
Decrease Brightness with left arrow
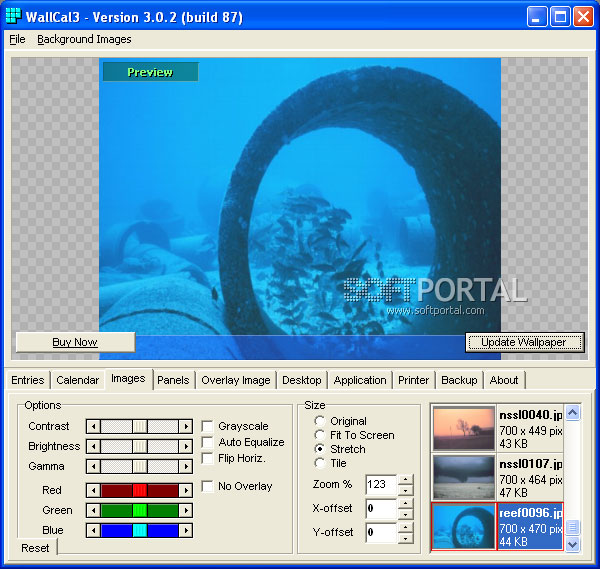[93, 446]
